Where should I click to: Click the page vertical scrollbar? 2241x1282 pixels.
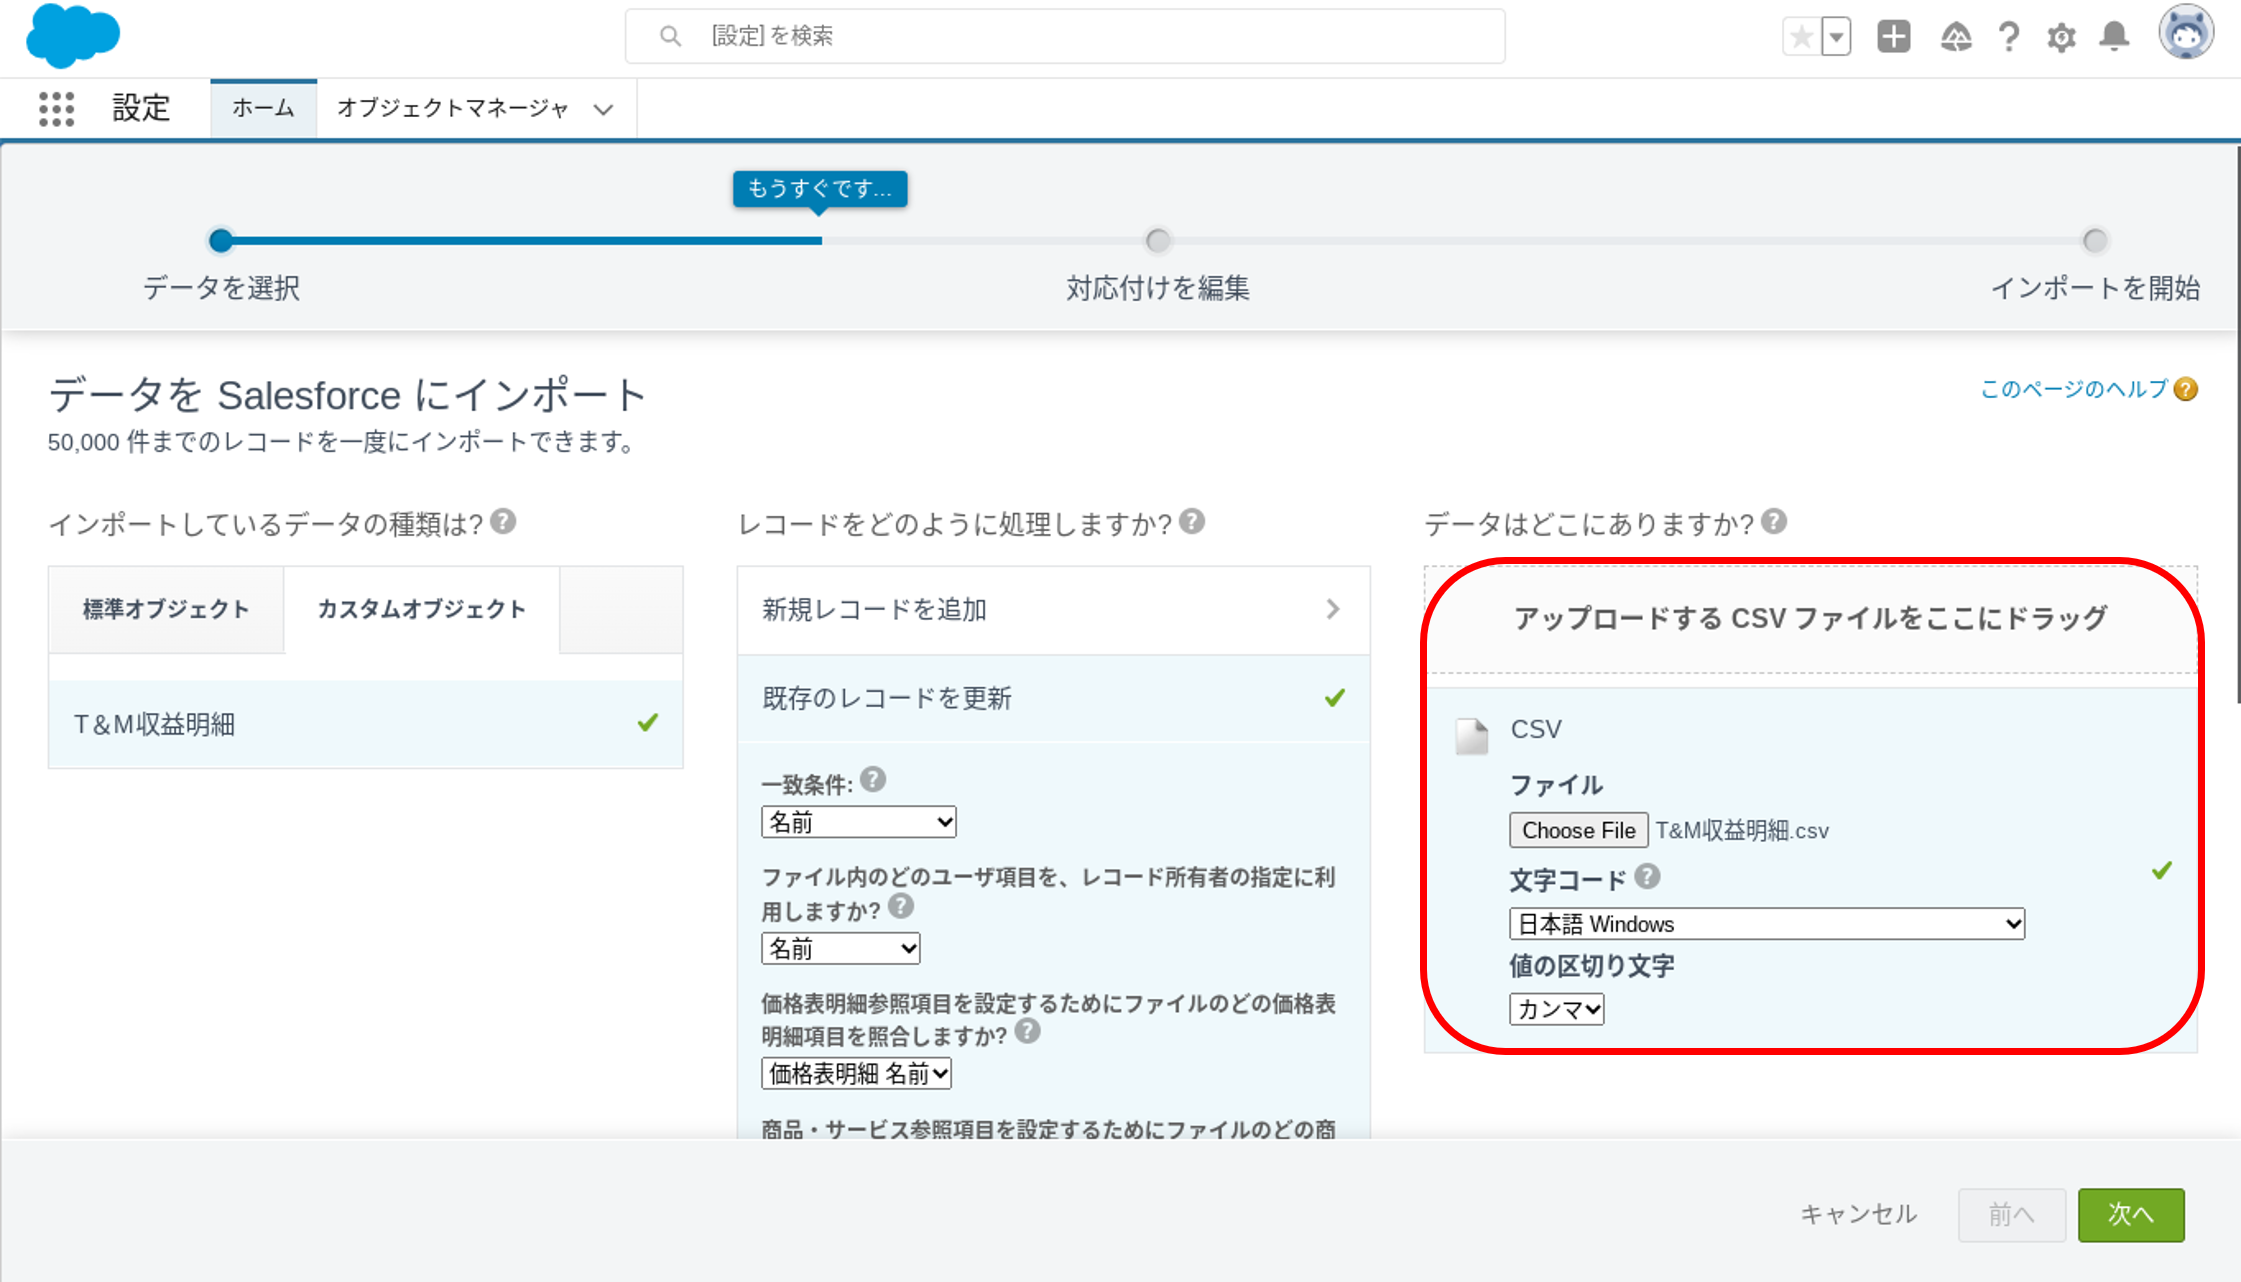coord(2237,423)
